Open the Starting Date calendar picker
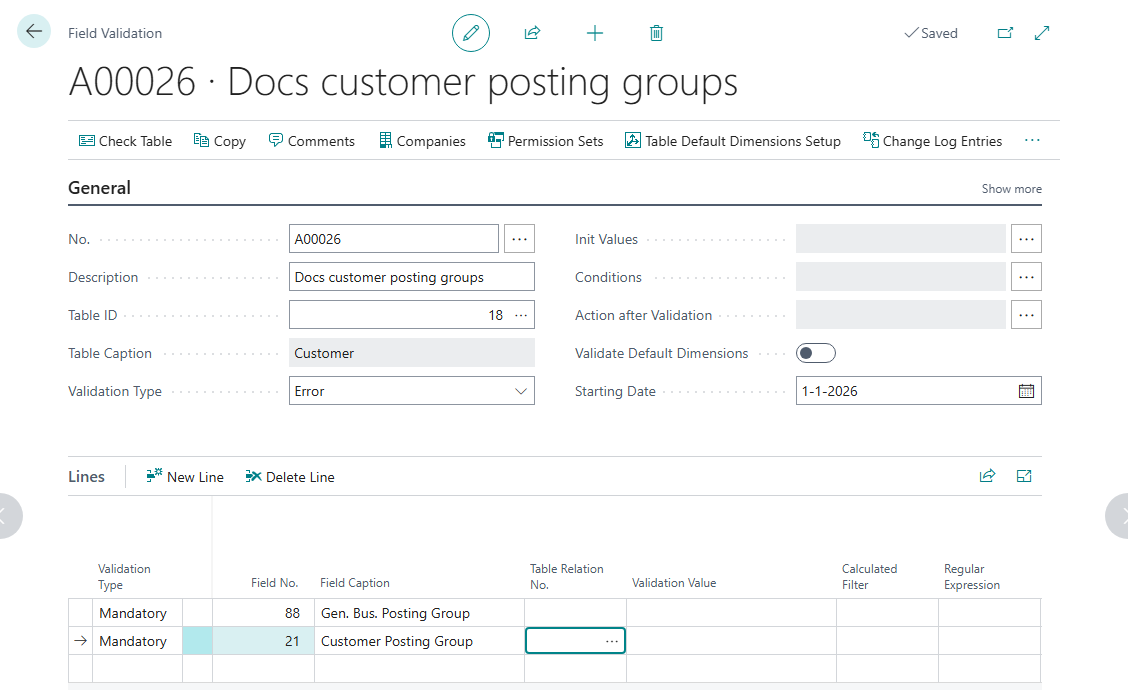 pos(1027,391)
